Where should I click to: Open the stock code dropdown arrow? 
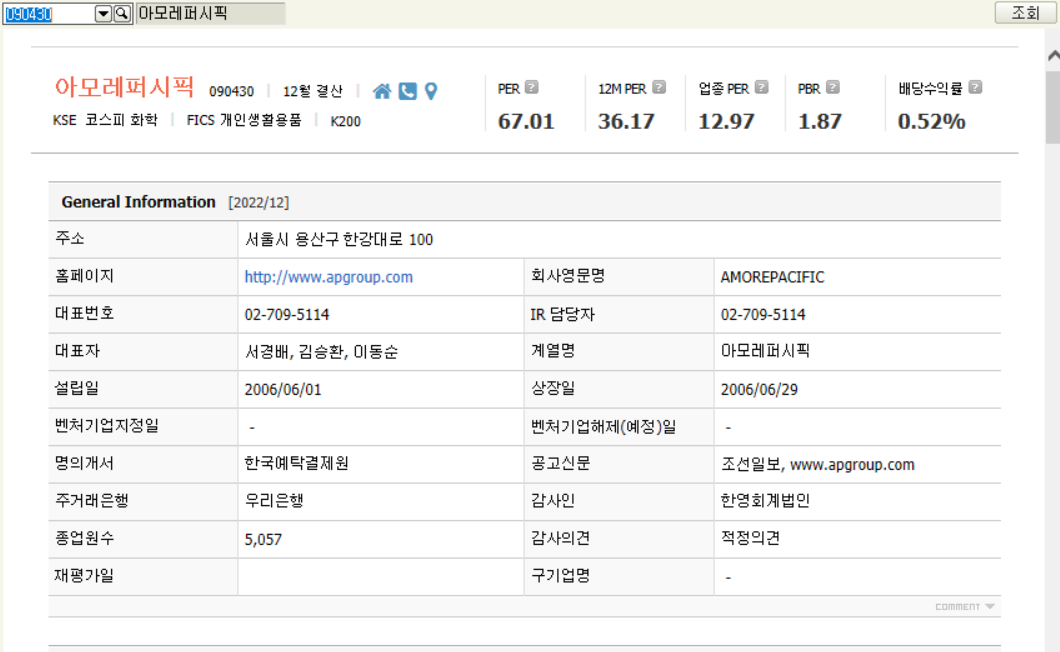pos(105,14)
